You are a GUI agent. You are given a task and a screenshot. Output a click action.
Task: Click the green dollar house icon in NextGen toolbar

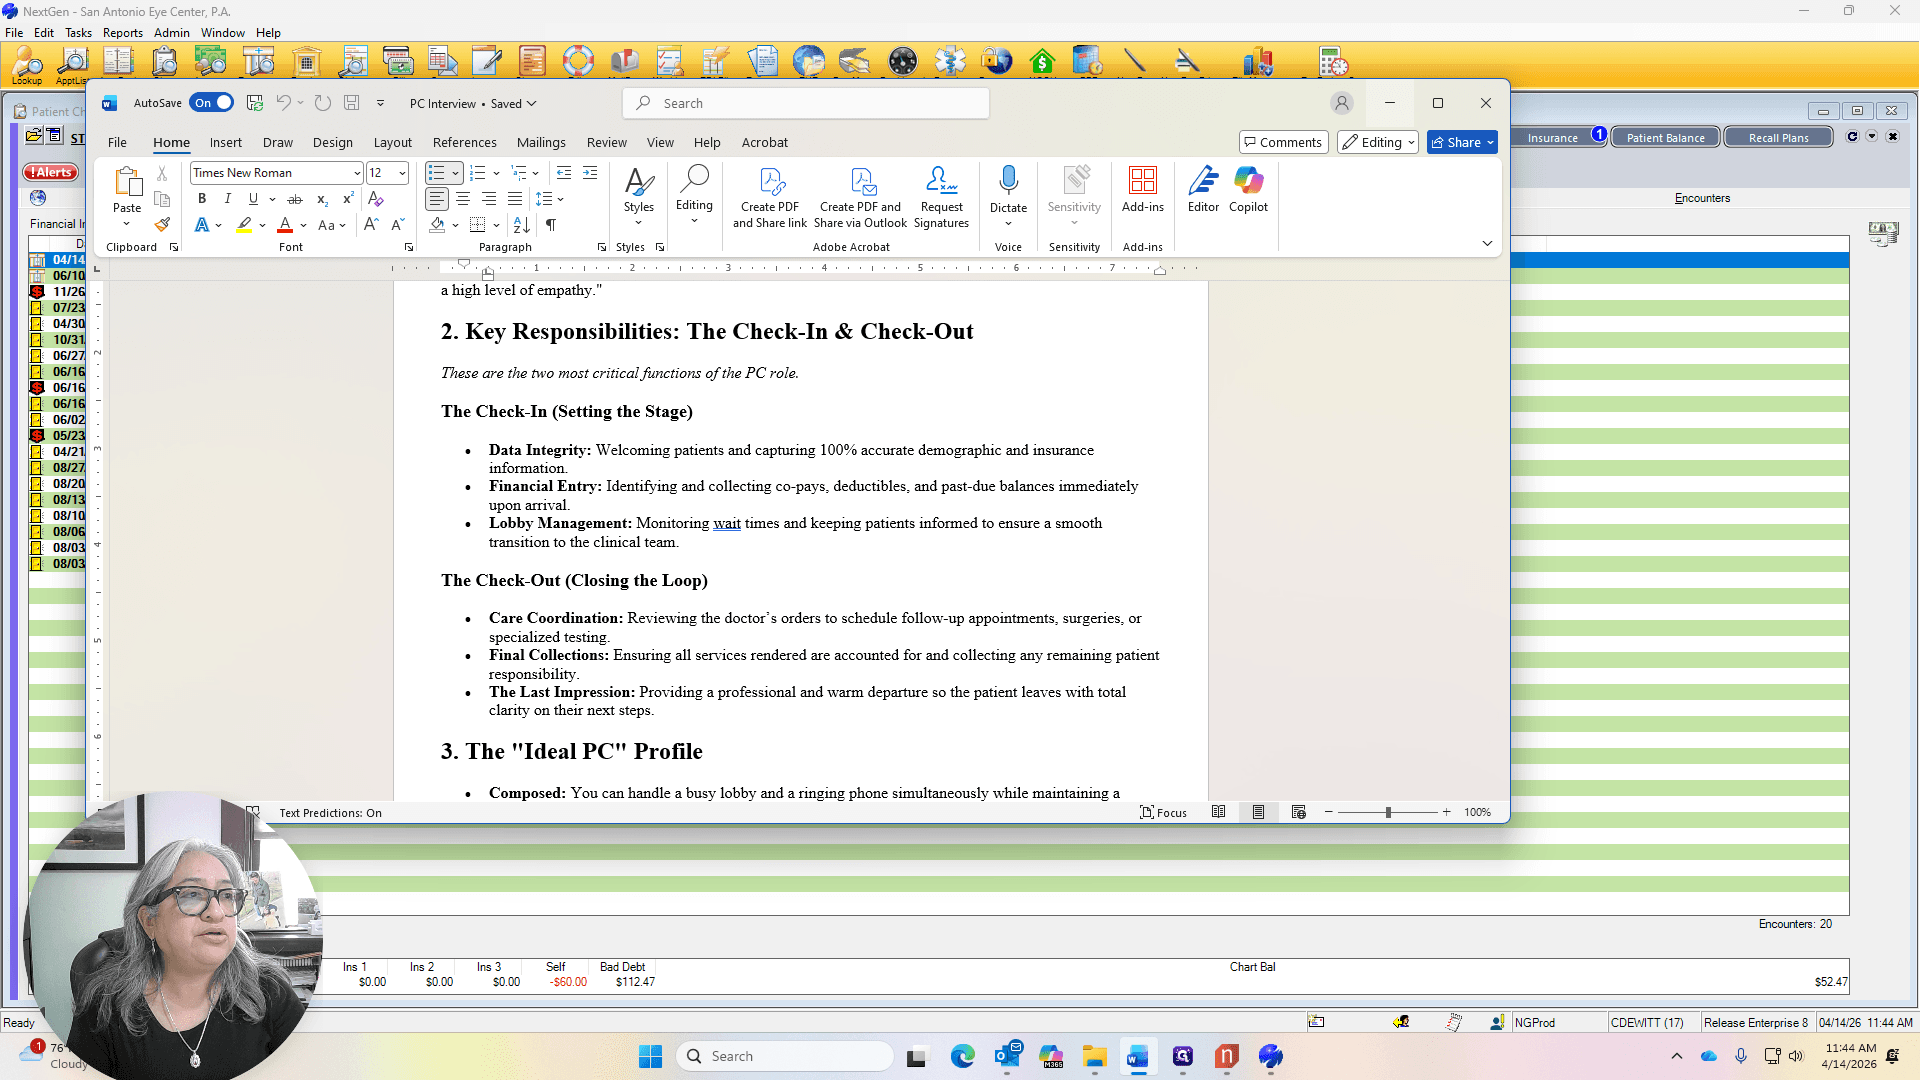[x=1042, y=62]
